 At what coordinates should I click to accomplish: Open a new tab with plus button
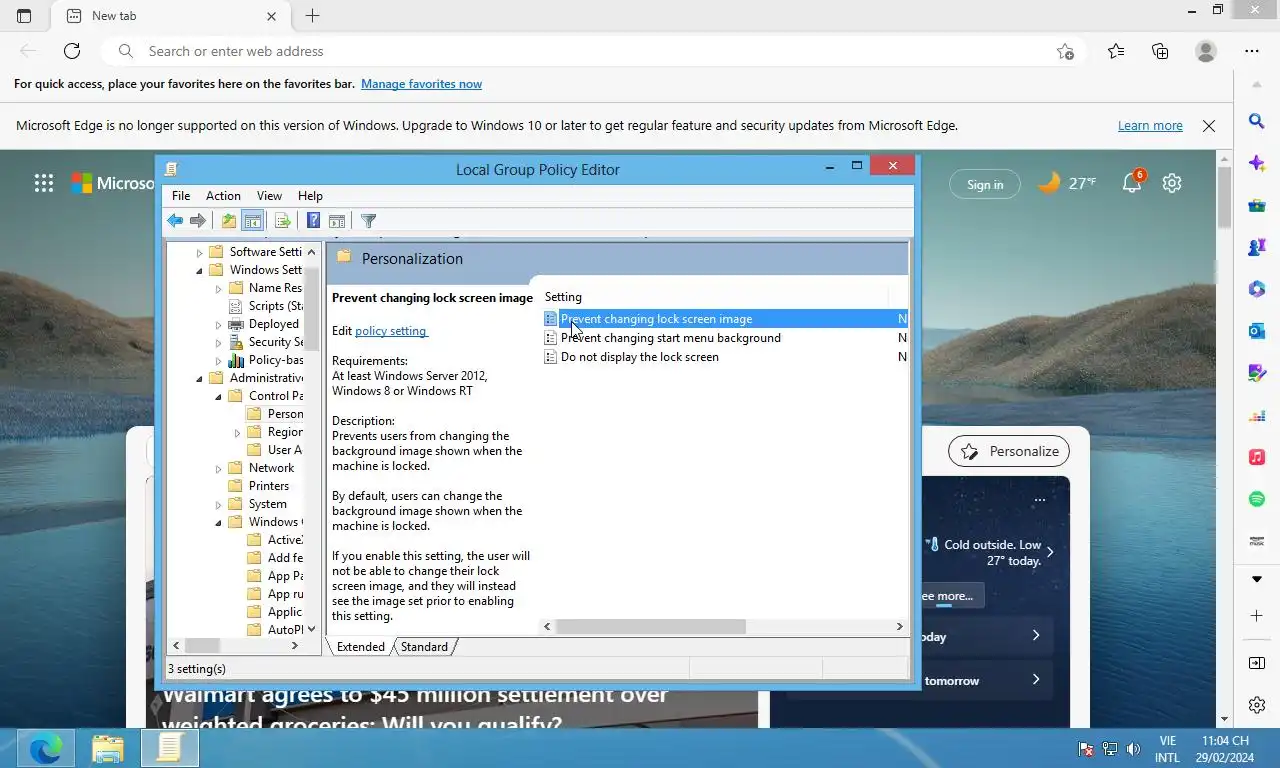(312, 16)
